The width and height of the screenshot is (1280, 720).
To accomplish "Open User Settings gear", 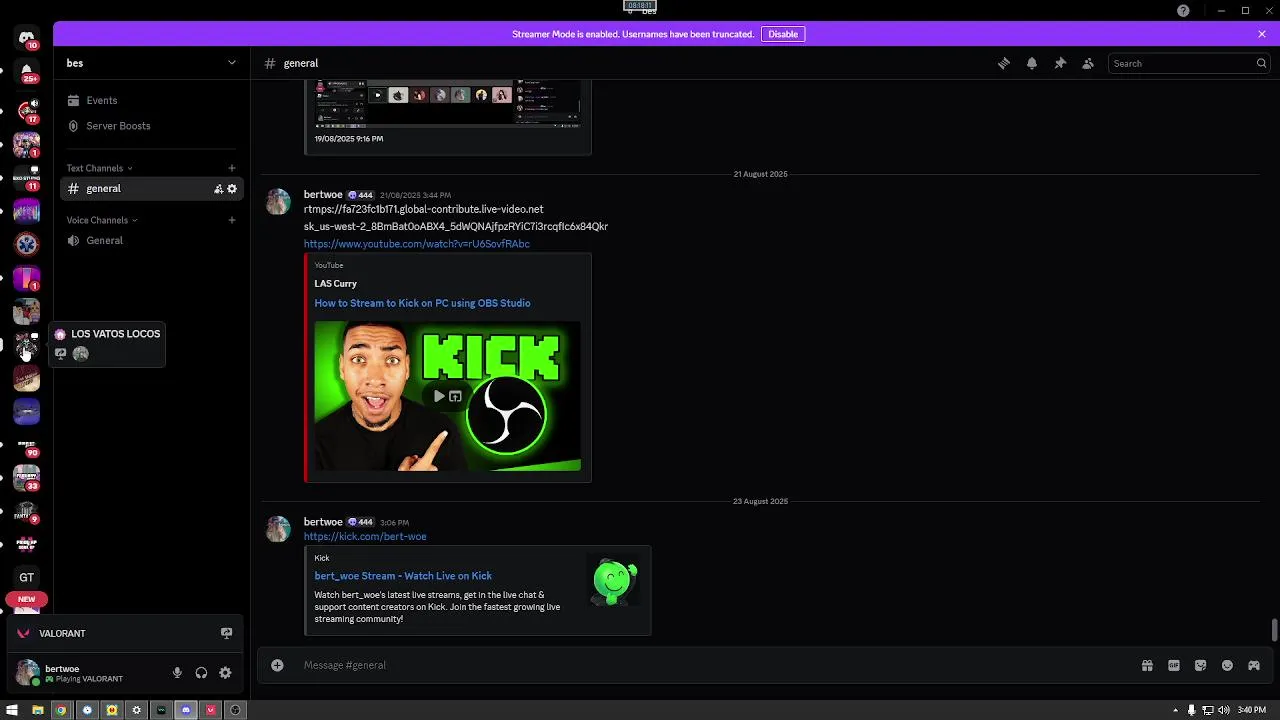I will point(225,673).
